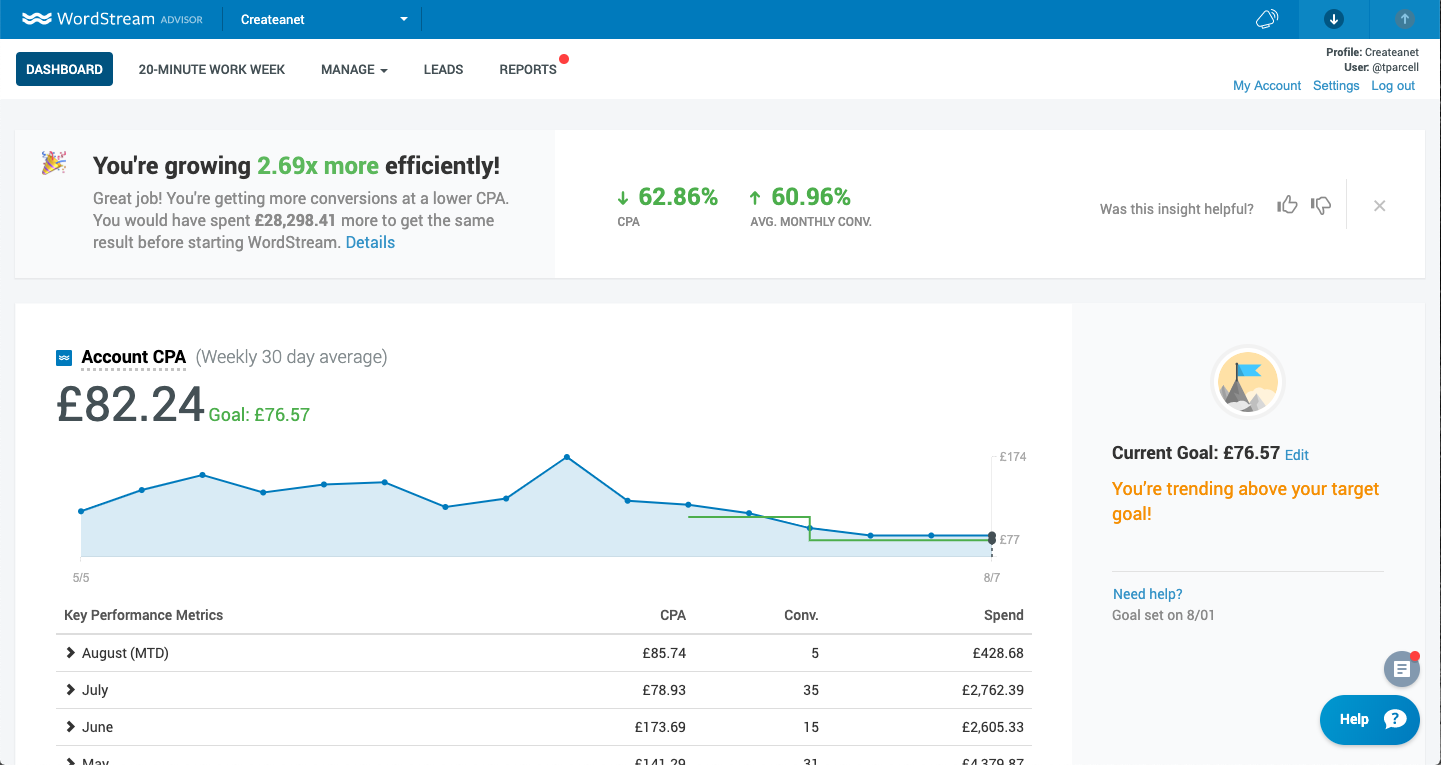Click the Key Performance Metrics header
The width and height of the screenshot is (1441, 765).
[x=144, y=615]
